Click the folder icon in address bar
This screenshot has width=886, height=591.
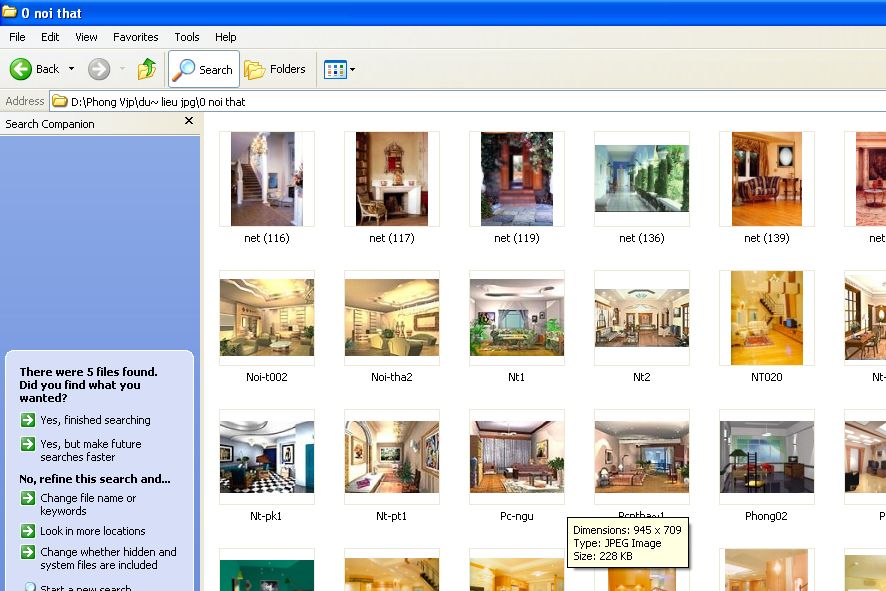(60, 102)
